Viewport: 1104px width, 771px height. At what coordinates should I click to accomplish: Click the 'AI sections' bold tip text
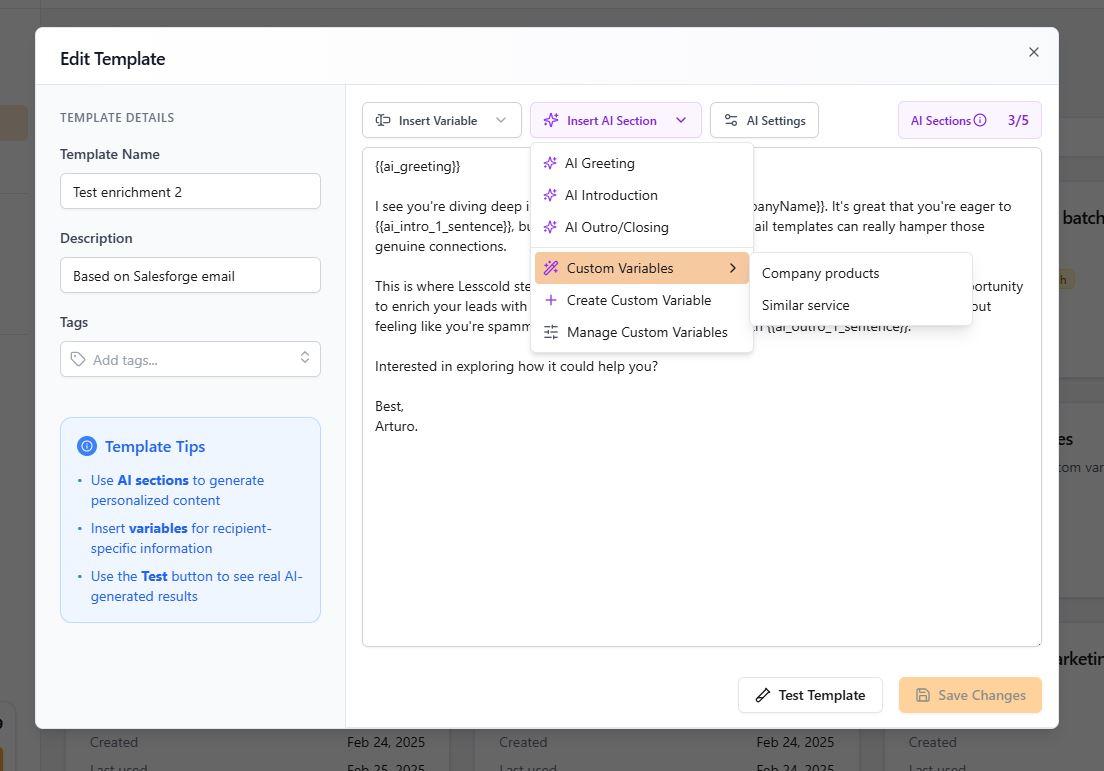pyautogui.click(x=153, y=480)
